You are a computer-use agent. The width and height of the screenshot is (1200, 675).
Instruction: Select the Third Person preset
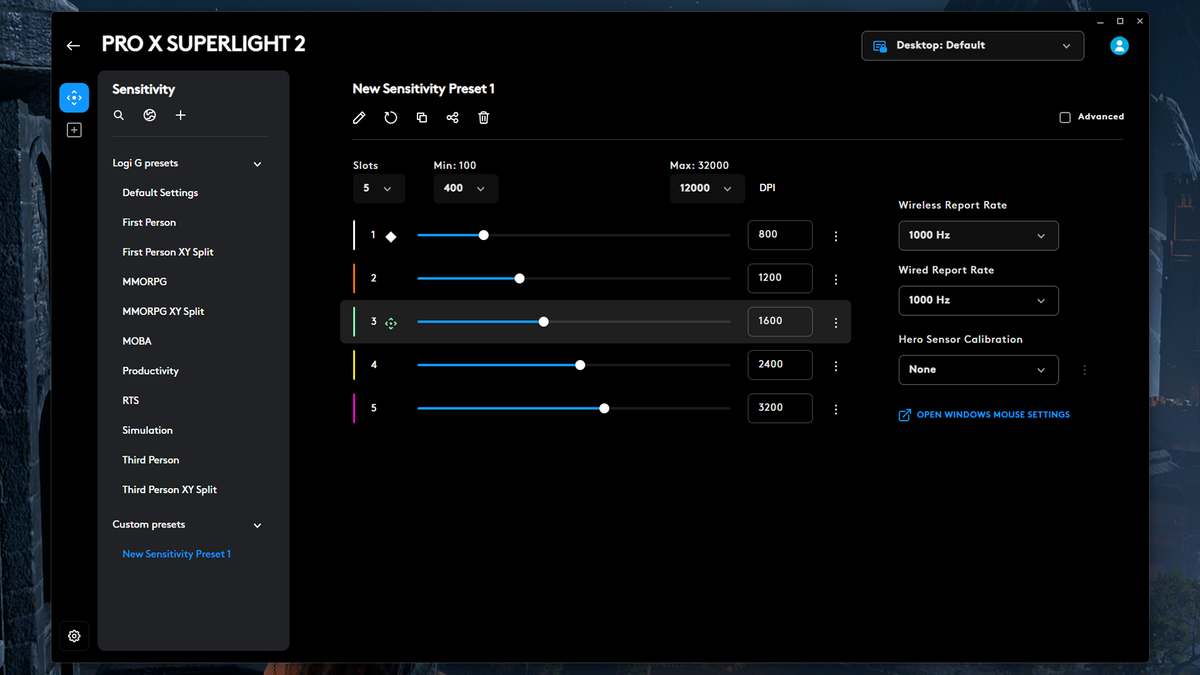coord(151,460)
